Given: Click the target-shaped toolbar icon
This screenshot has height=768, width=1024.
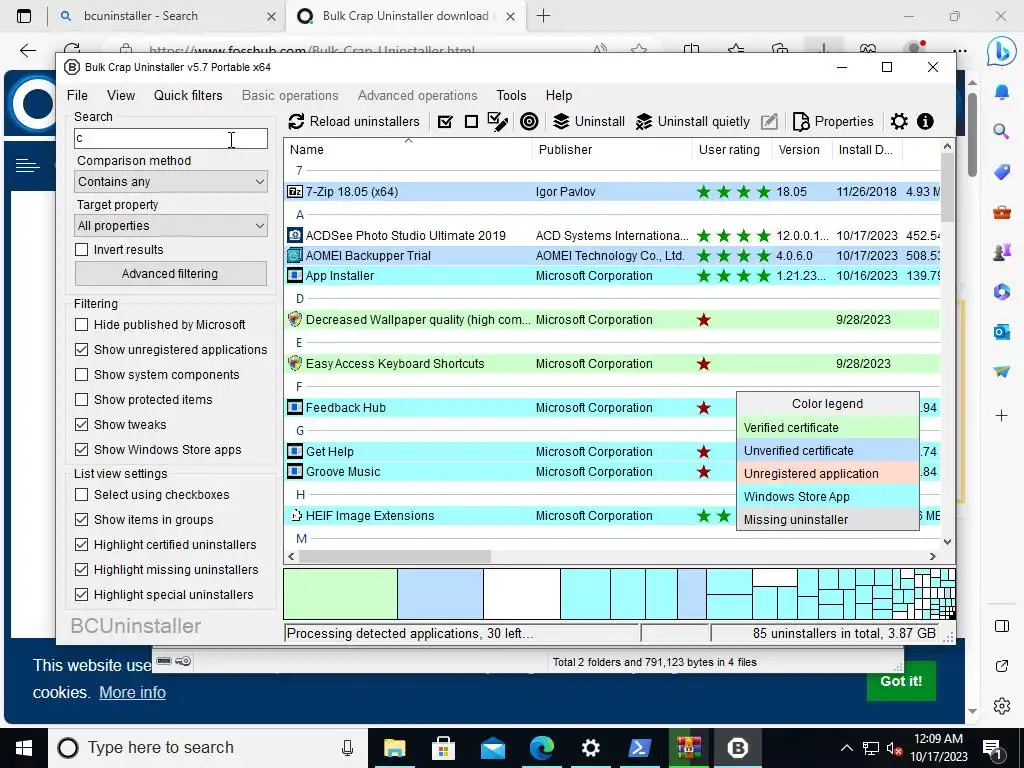Looking at the screenshot, I should point(530,121).
